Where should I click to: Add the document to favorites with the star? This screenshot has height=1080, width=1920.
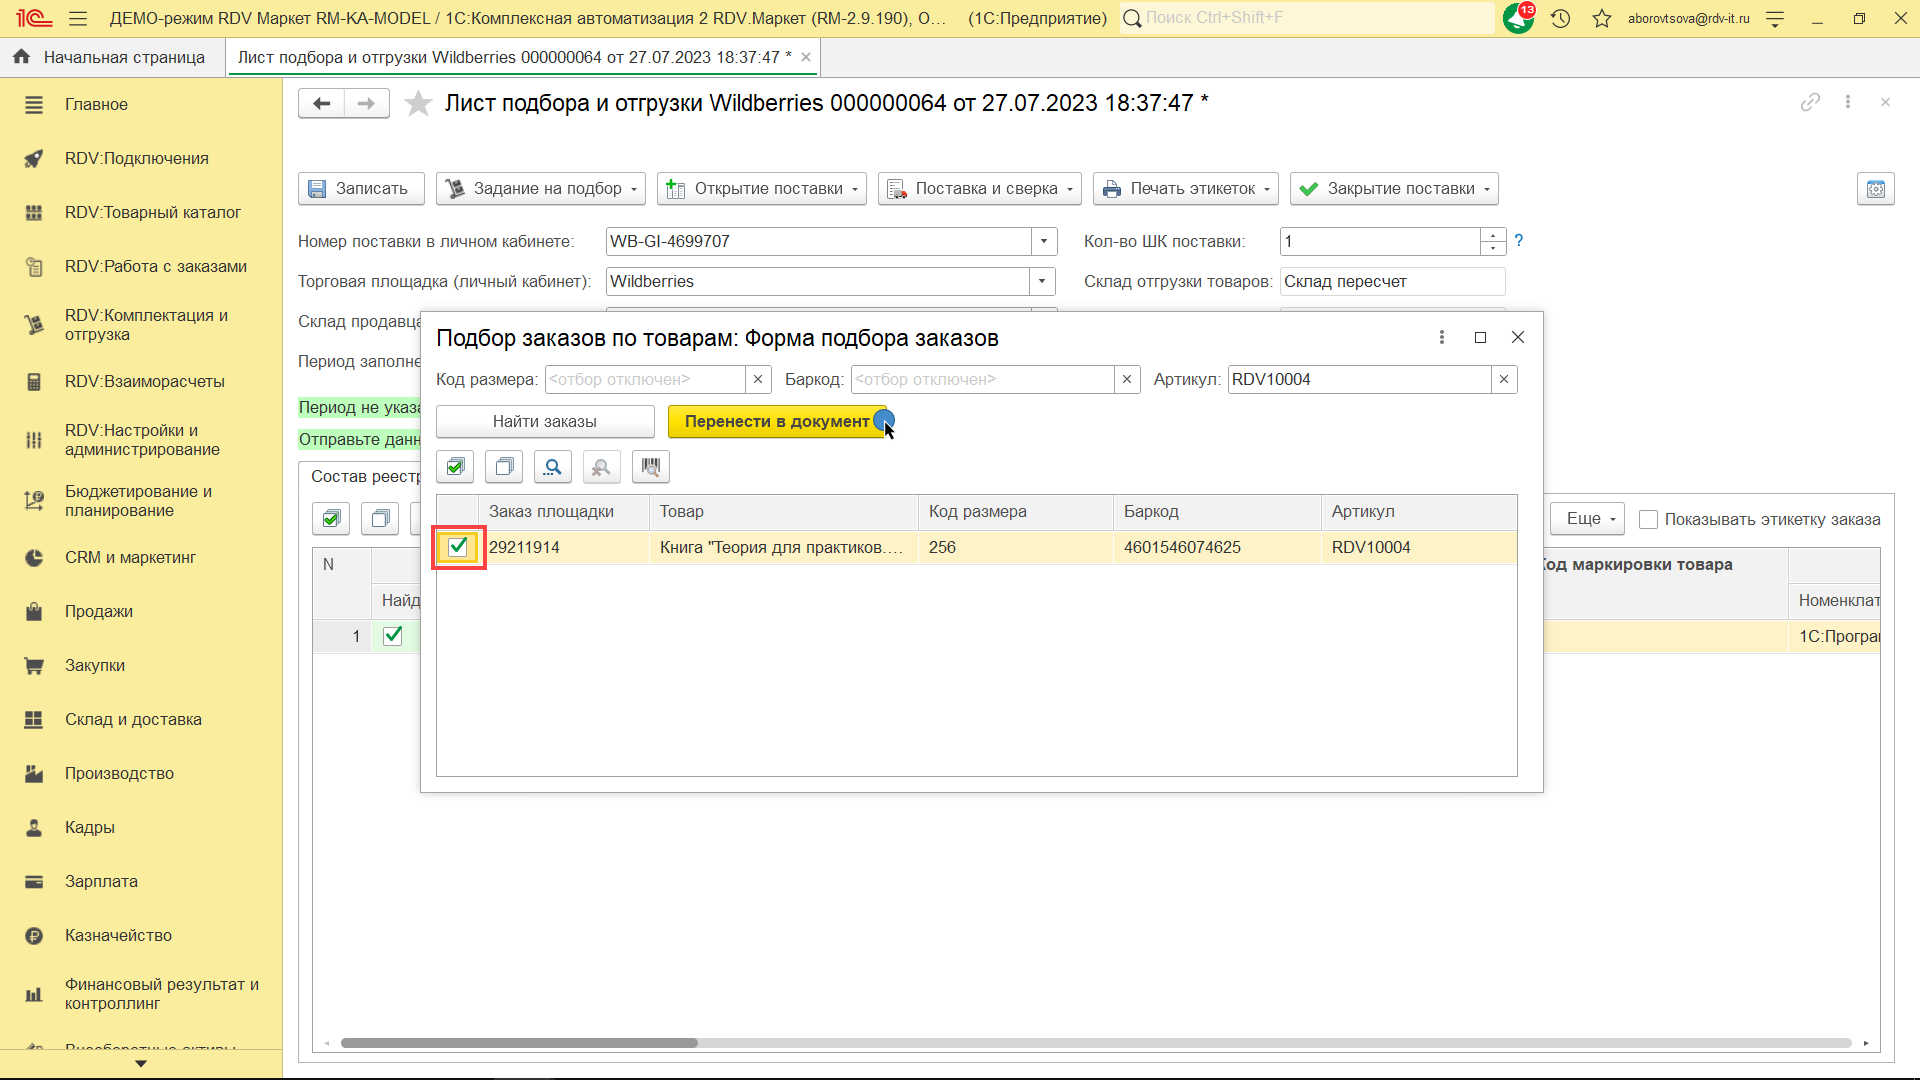tap(418, 103)
